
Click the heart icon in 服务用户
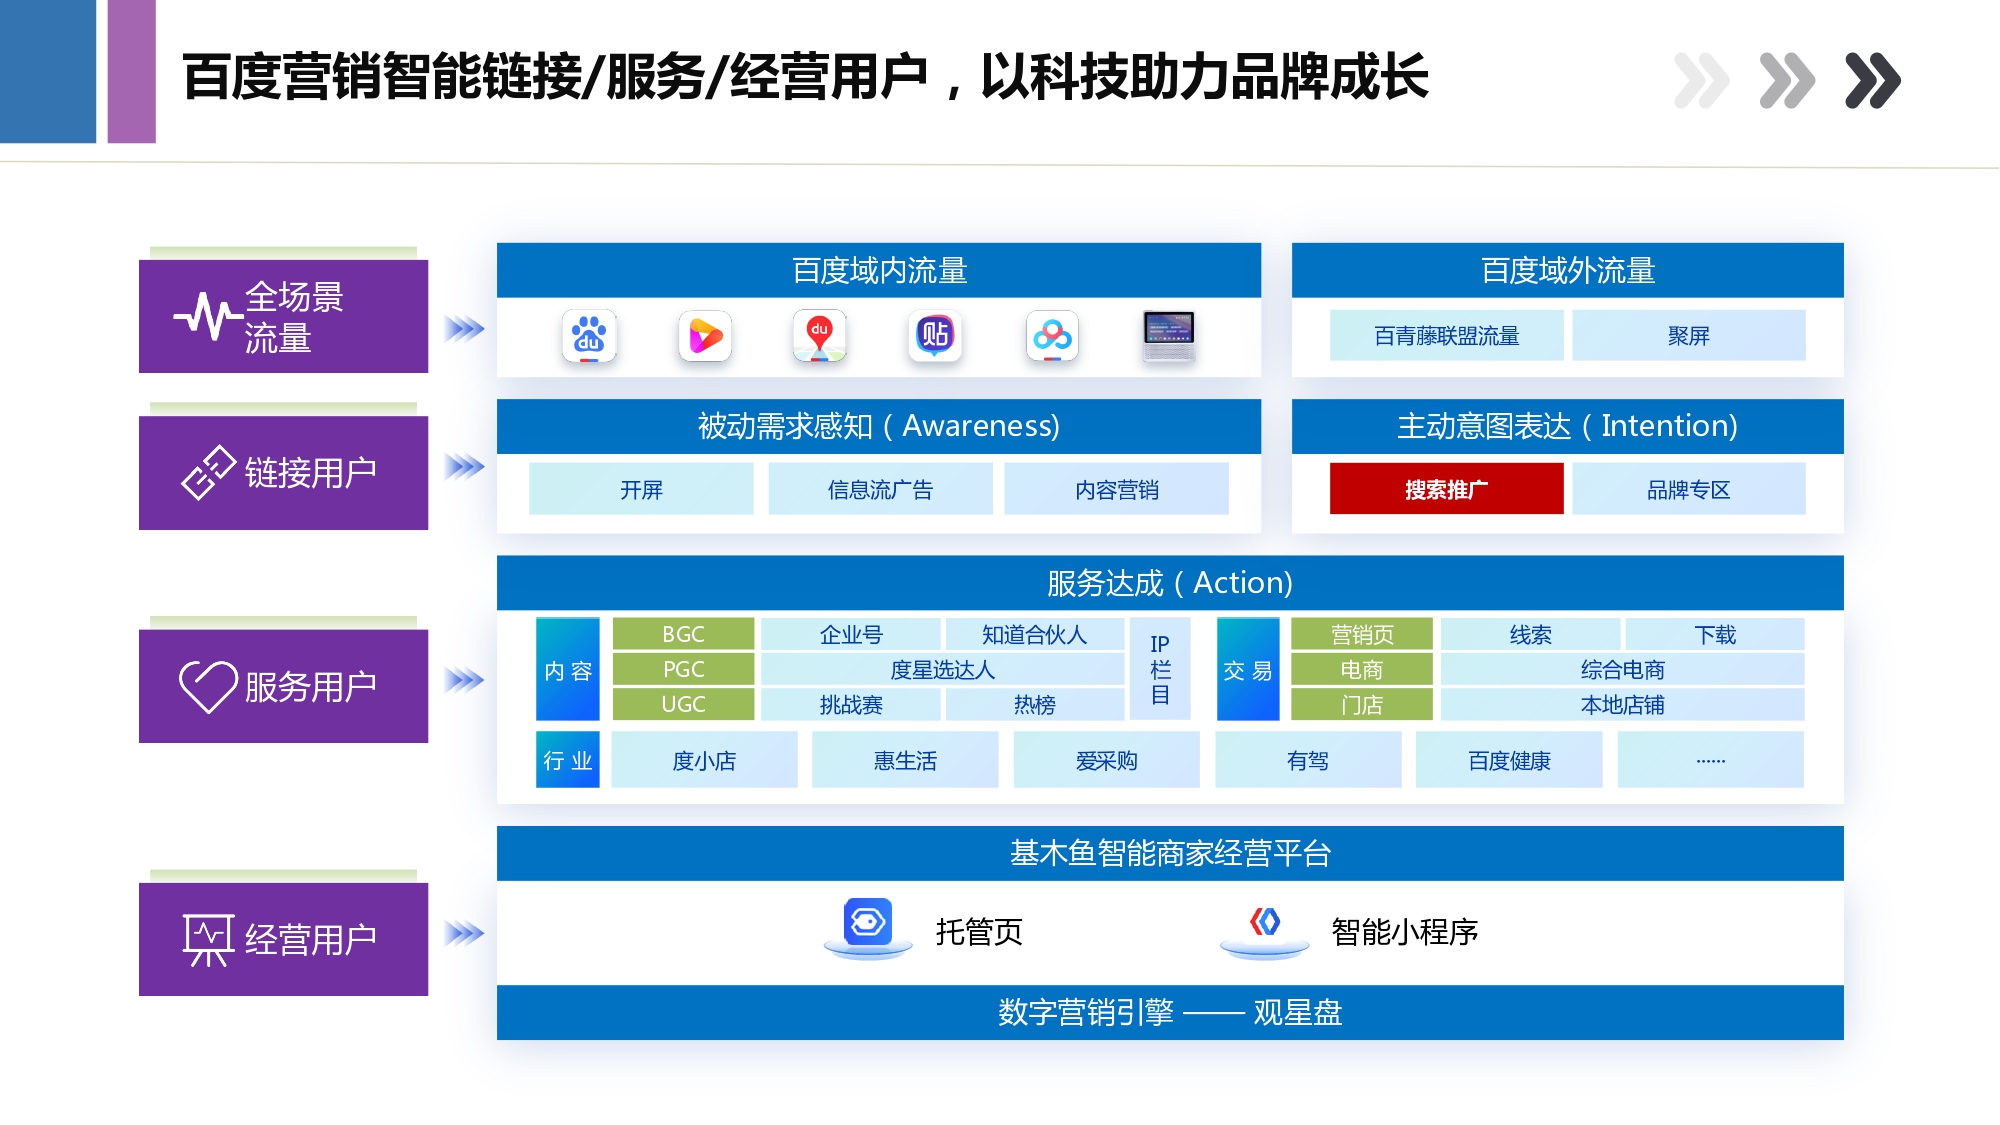pyautogui.click(x=208, y=686)
